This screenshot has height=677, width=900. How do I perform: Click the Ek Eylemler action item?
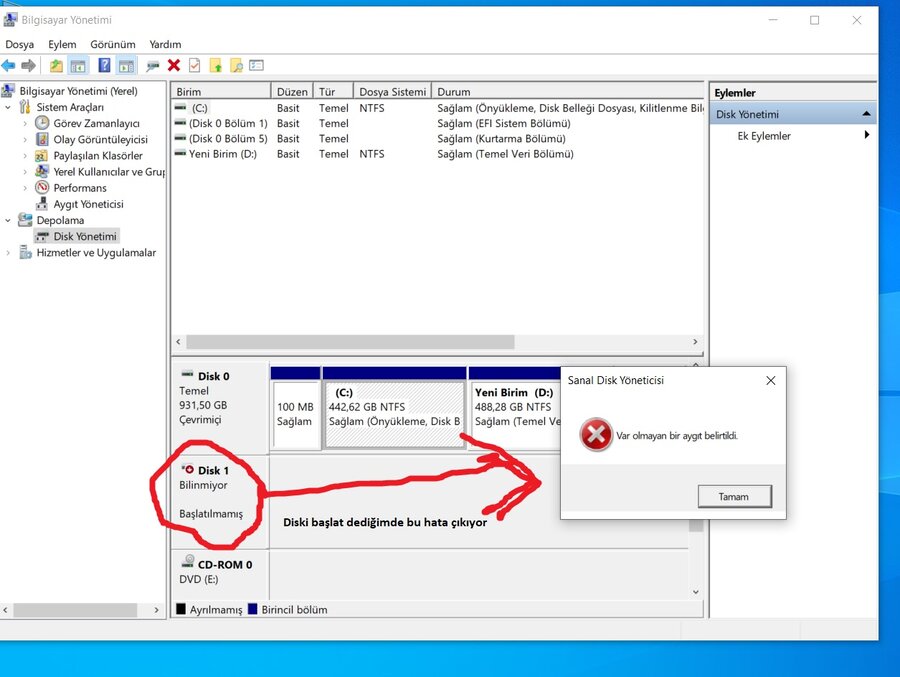[x=764, y=136]
